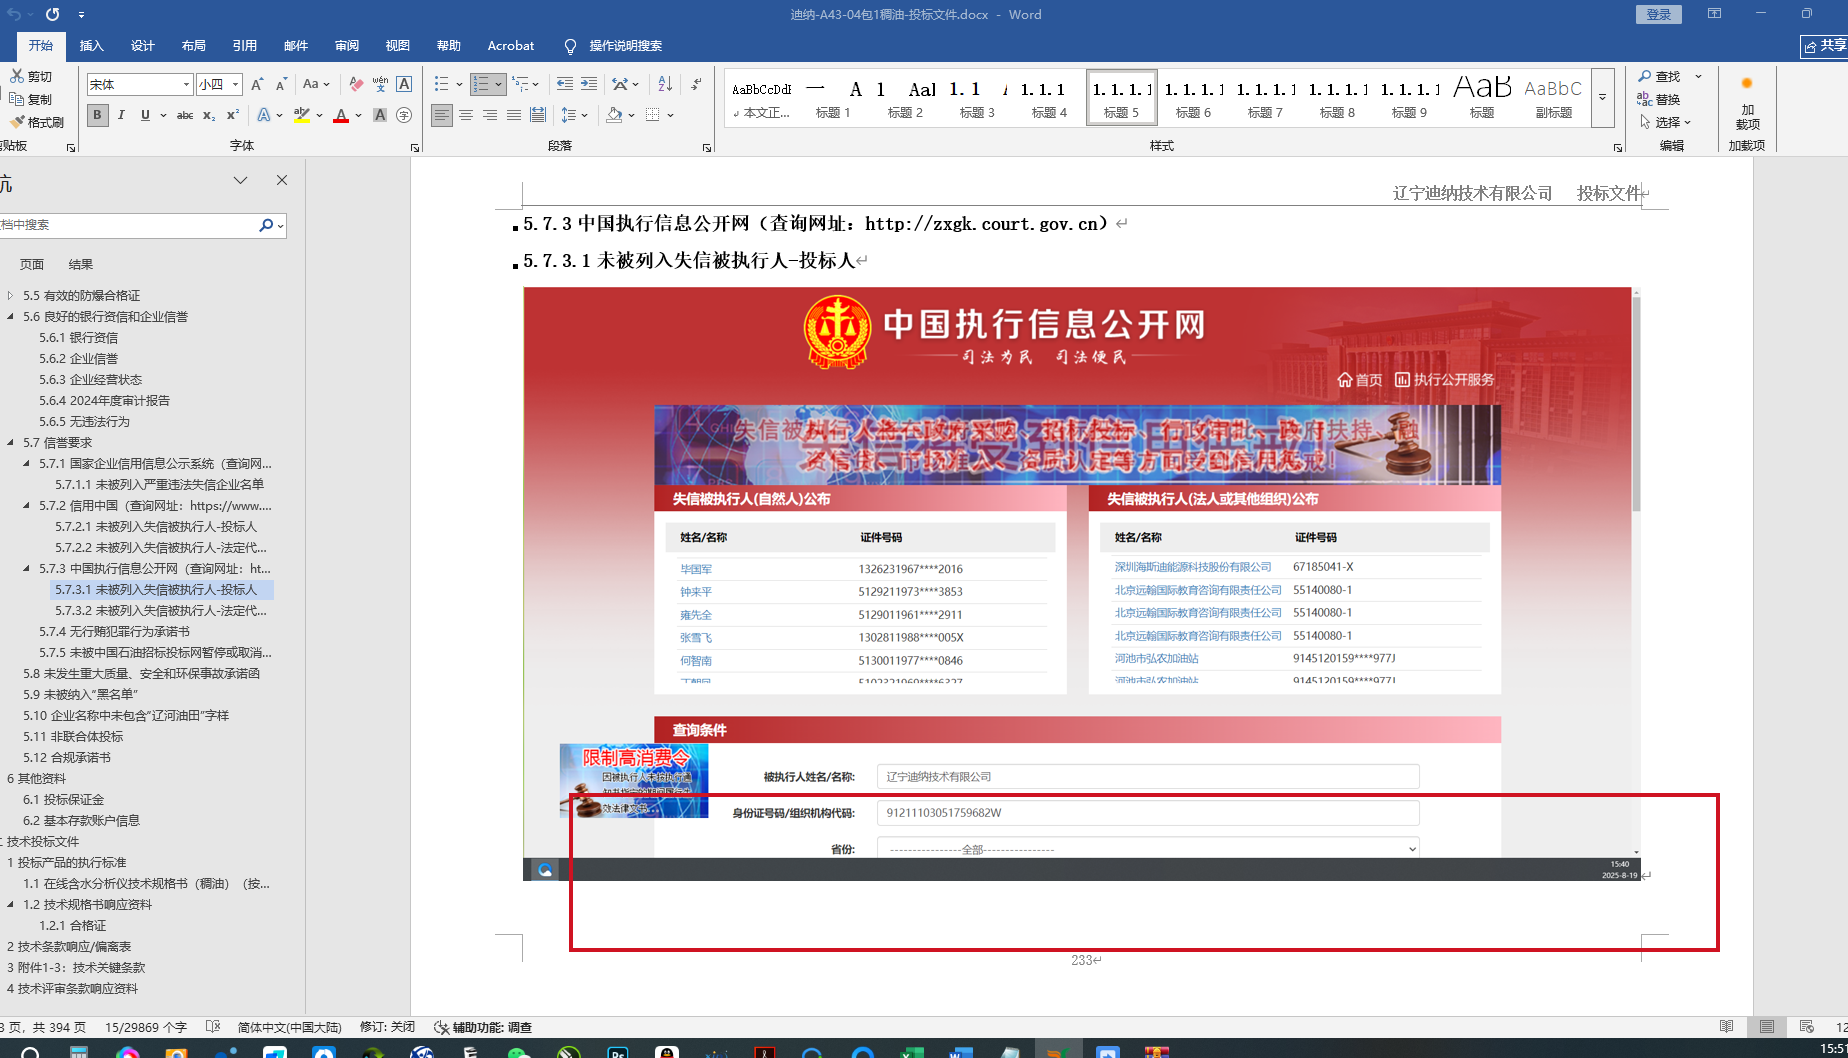Increase the paragraph indent
Viewport: 1848px width, 1058px height.
589,85
